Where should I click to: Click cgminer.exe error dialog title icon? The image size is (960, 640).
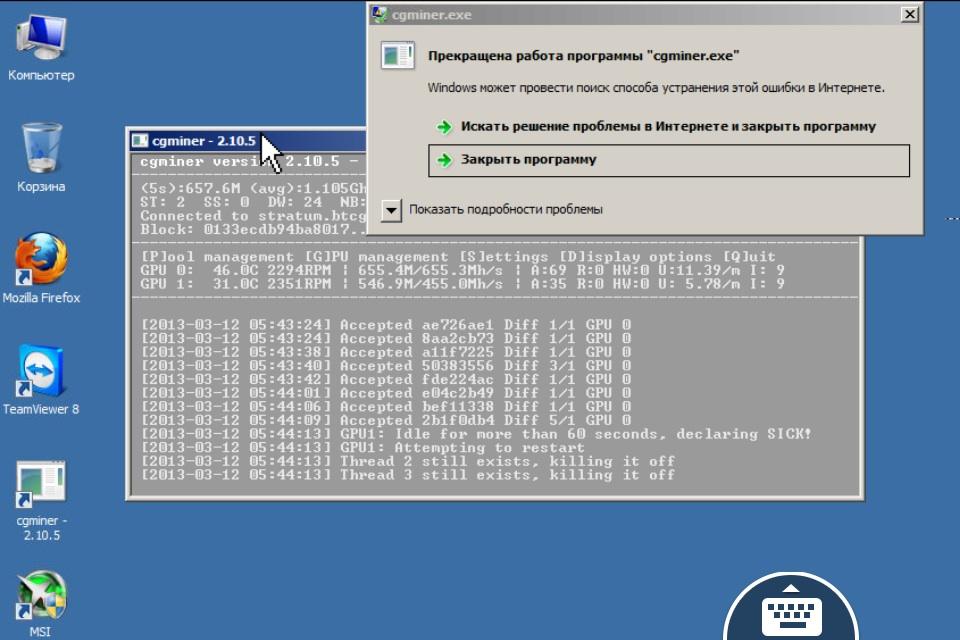(379, 14)
